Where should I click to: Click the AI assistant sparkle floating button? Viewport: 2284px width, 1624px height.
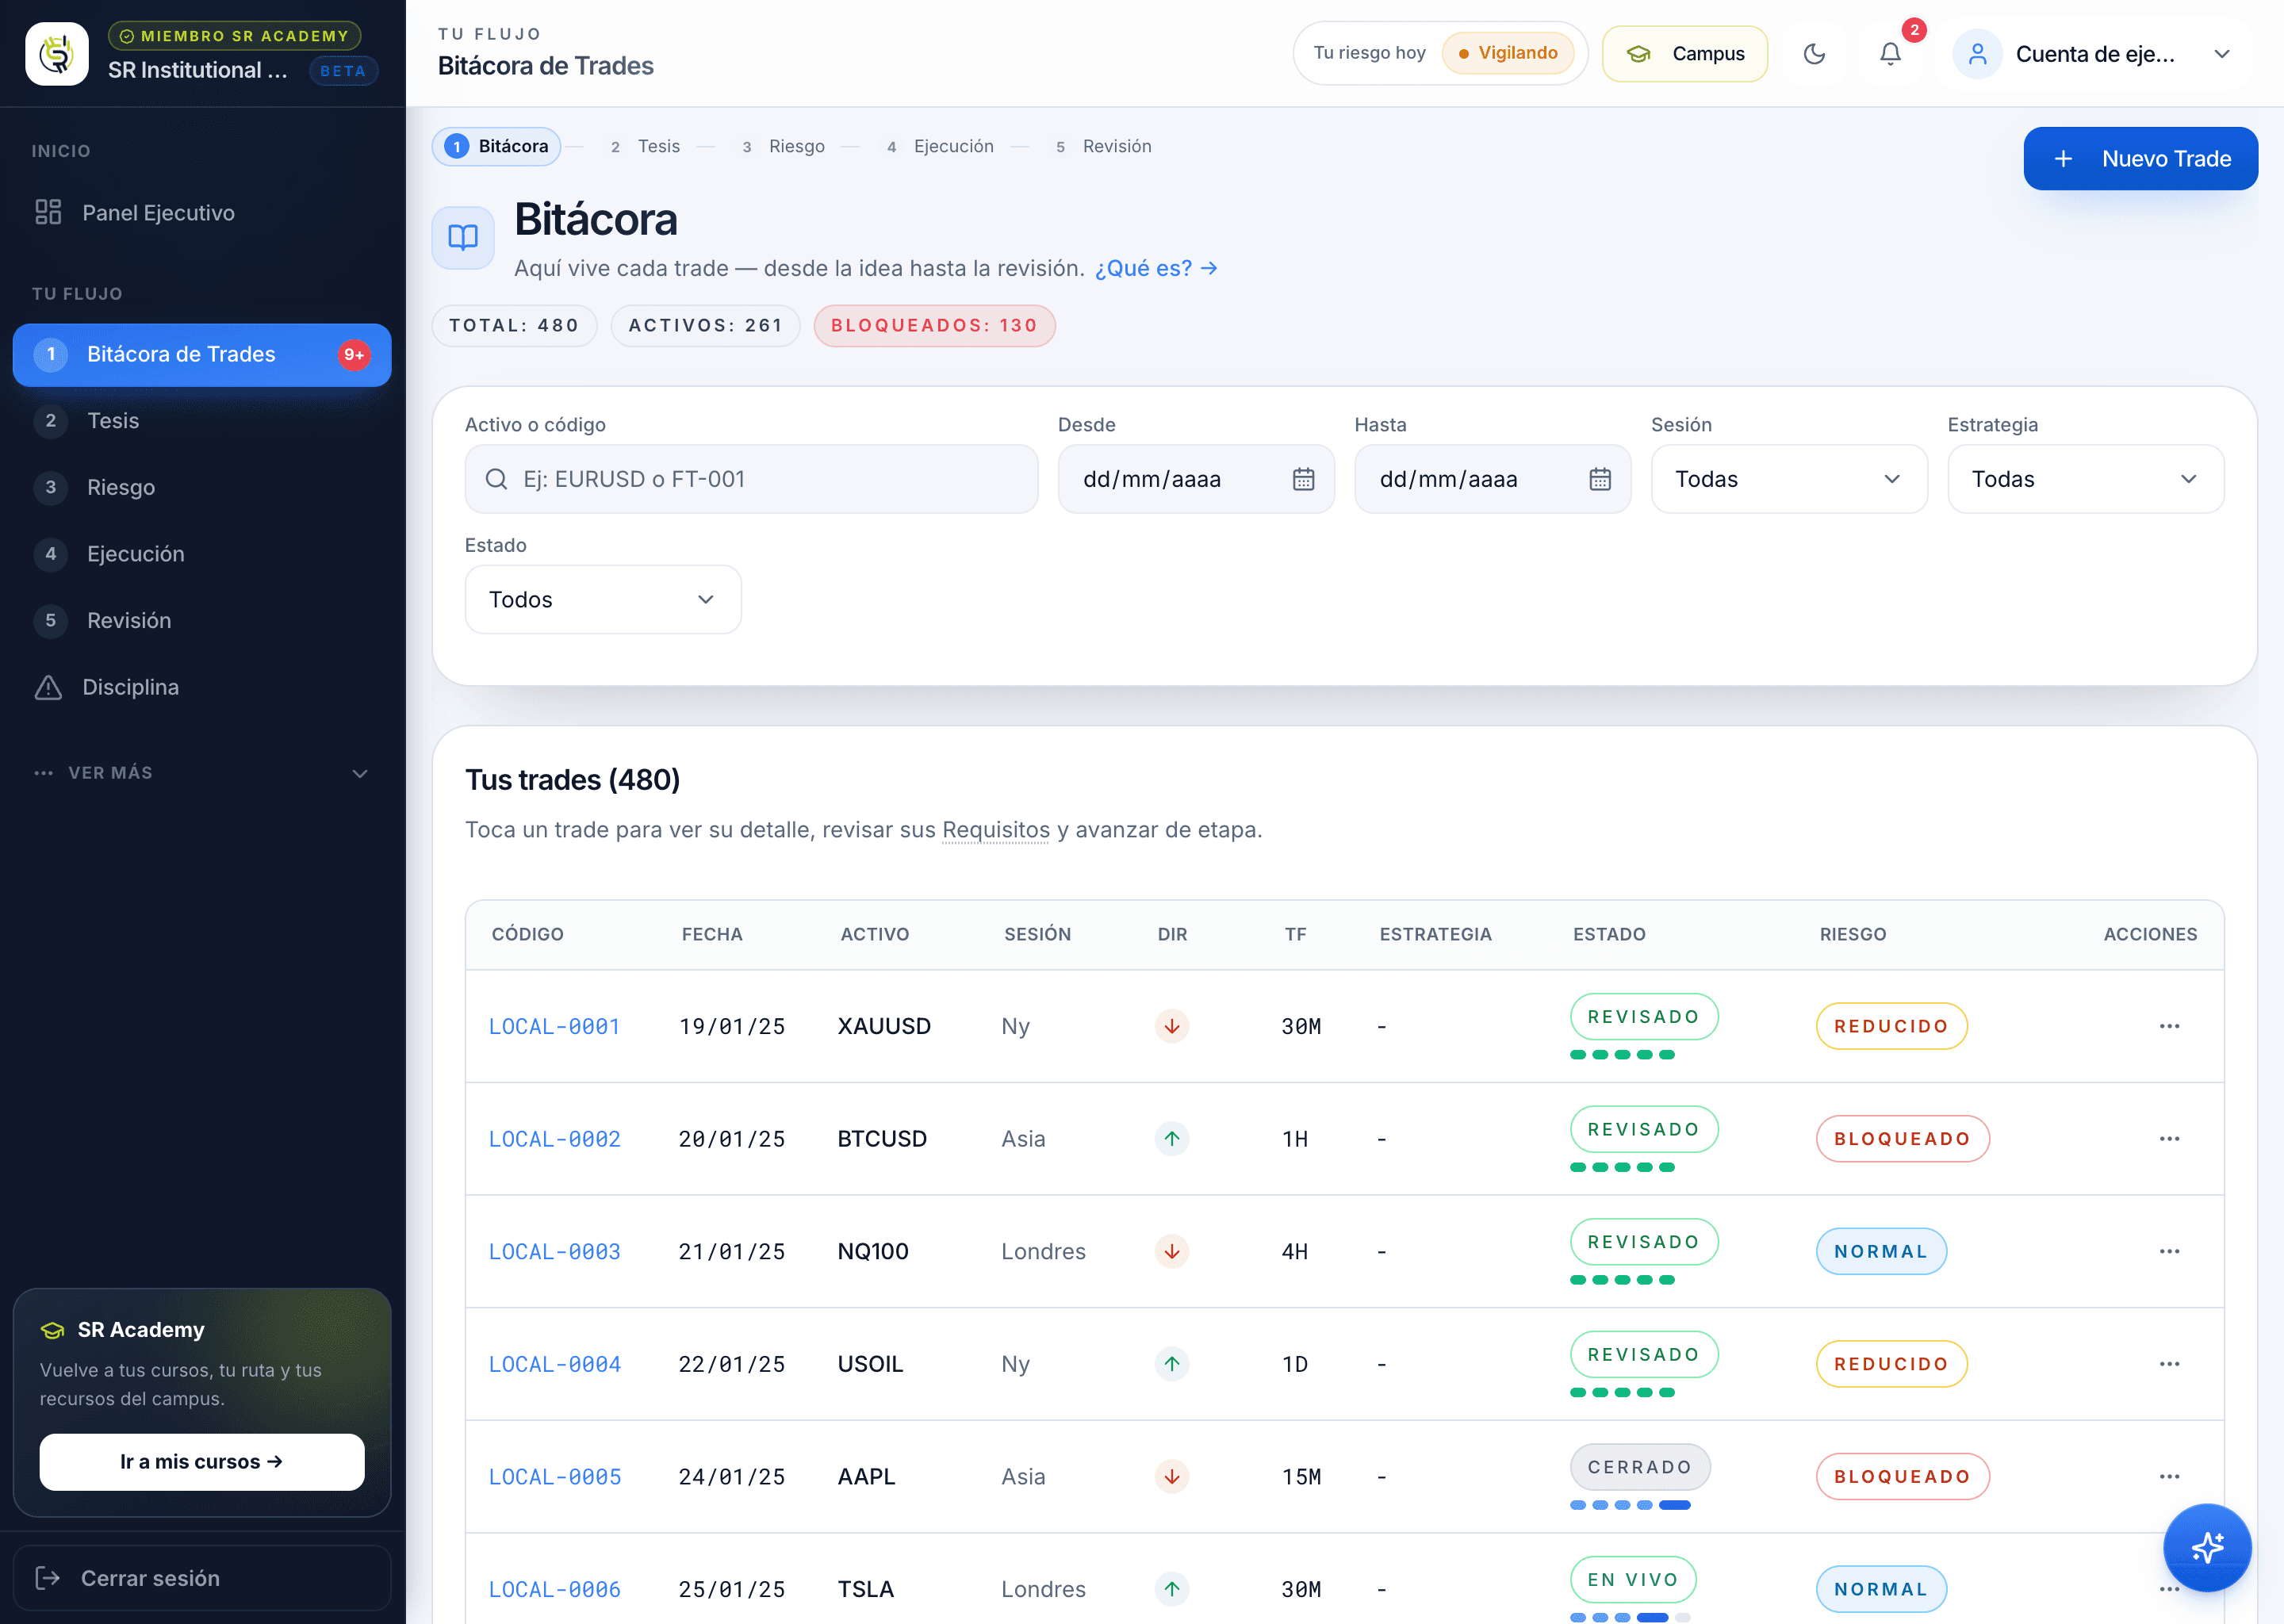2207,1547
